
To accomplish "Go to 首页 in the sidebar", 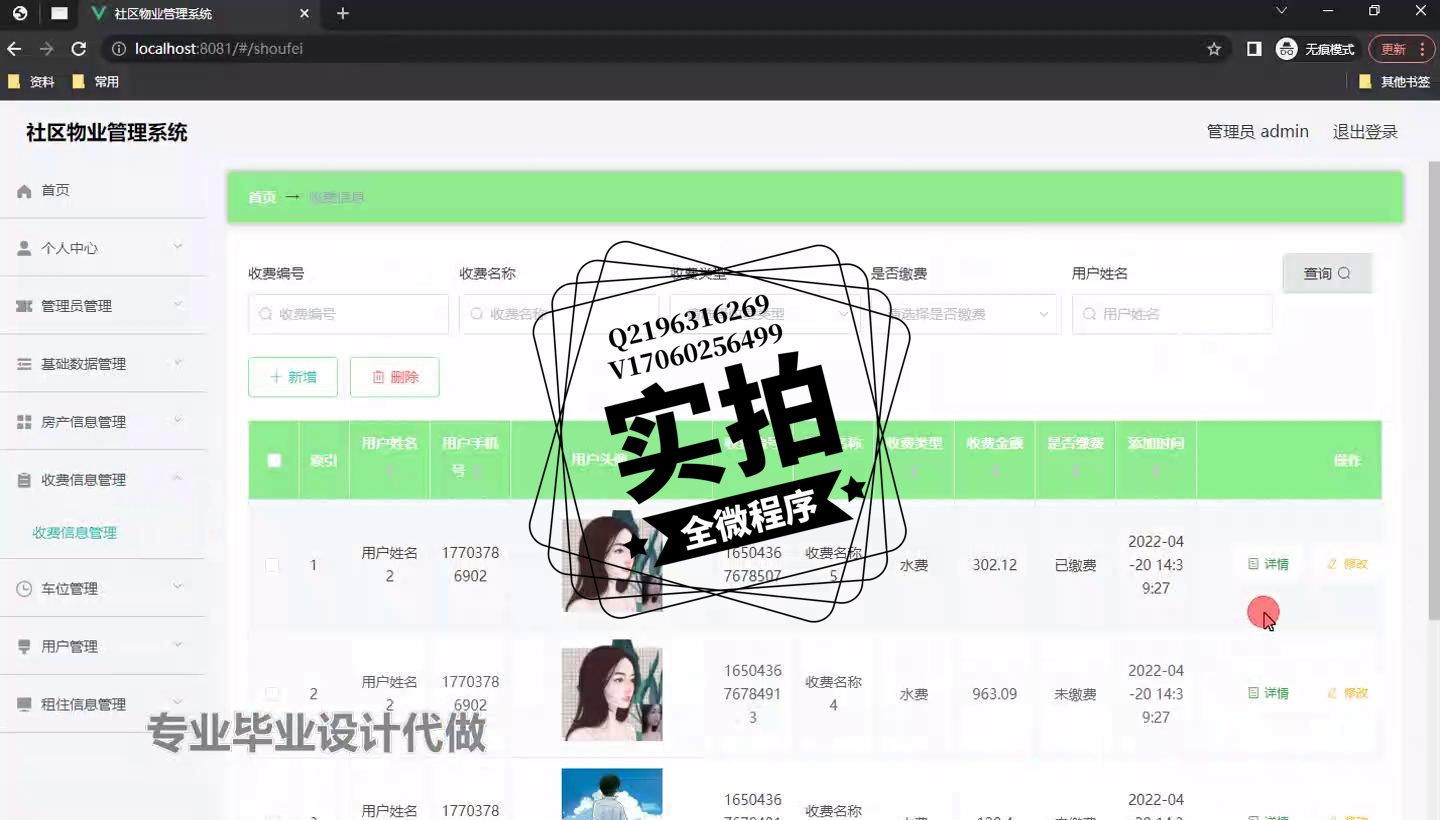I will (102, 191).
